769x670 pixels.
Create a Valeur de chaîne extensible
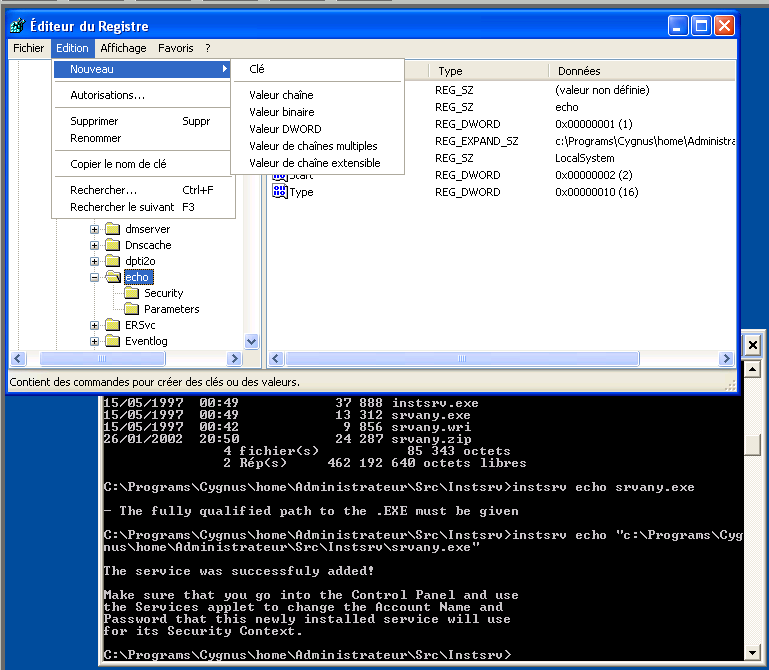pos(317,163)
